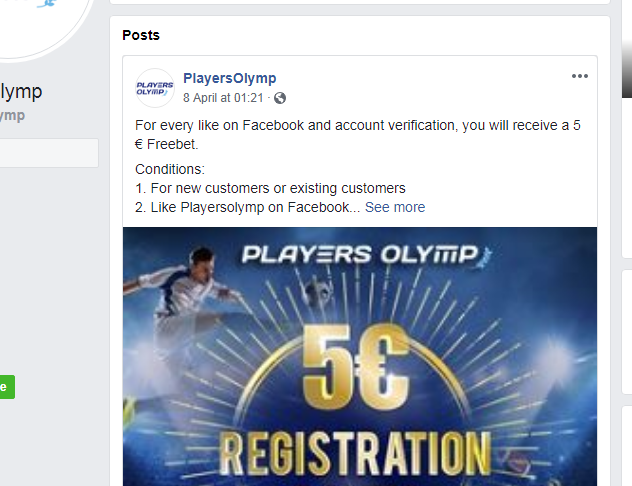
Task: Click the Public globe privacy icon
Action: (x=280, y=98)
